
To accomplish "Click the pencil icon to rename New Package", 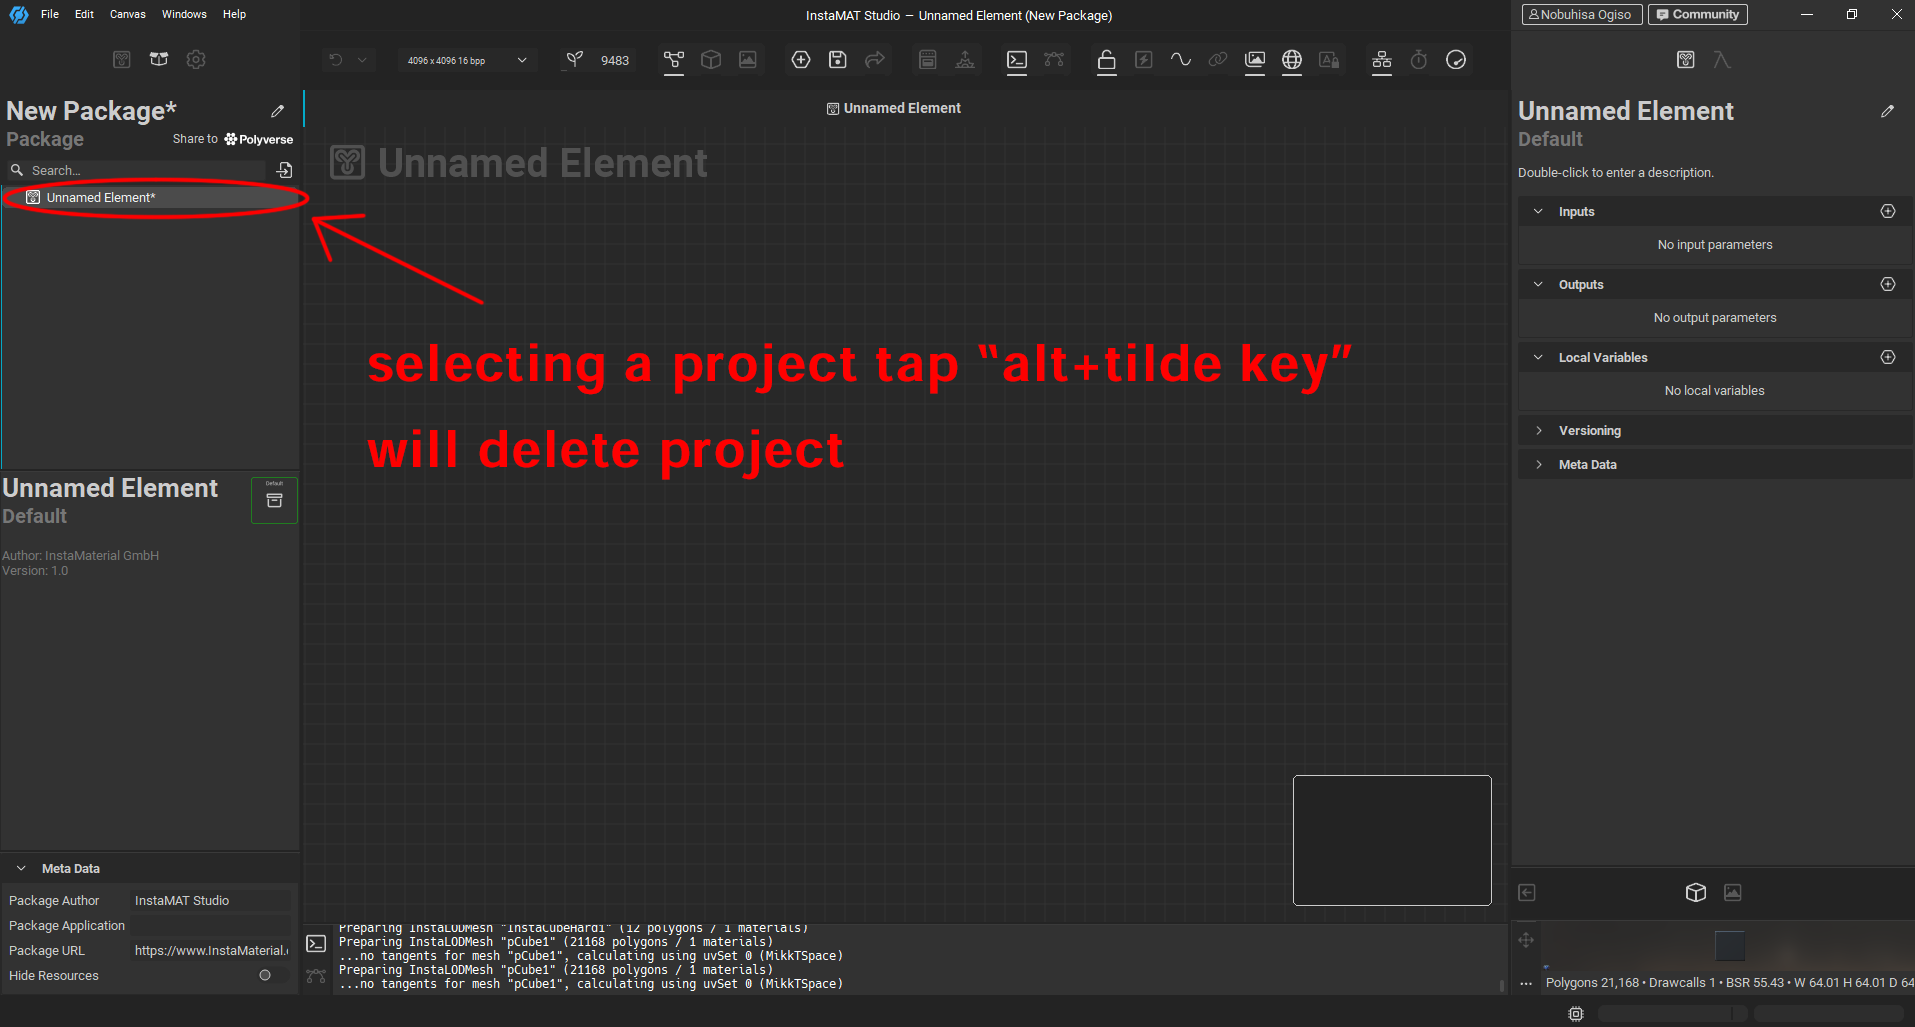I will (278, 111).
